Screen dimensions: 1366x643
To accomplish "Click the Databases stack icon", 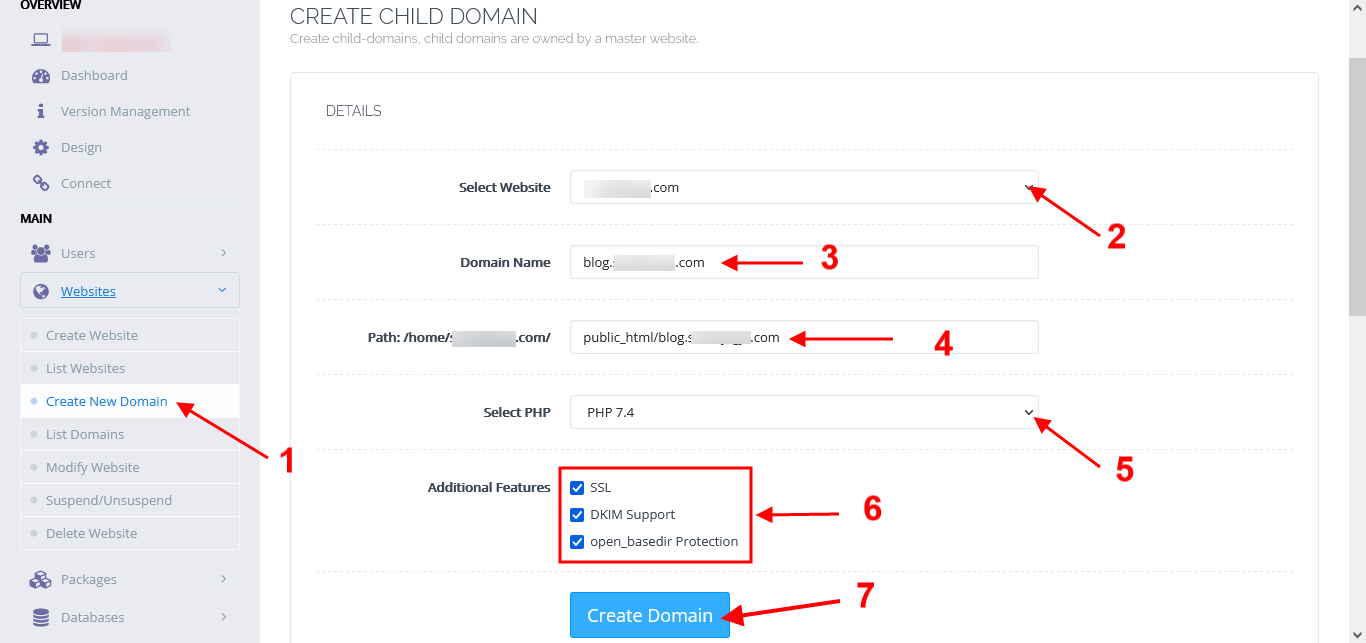I will [41, 616].
